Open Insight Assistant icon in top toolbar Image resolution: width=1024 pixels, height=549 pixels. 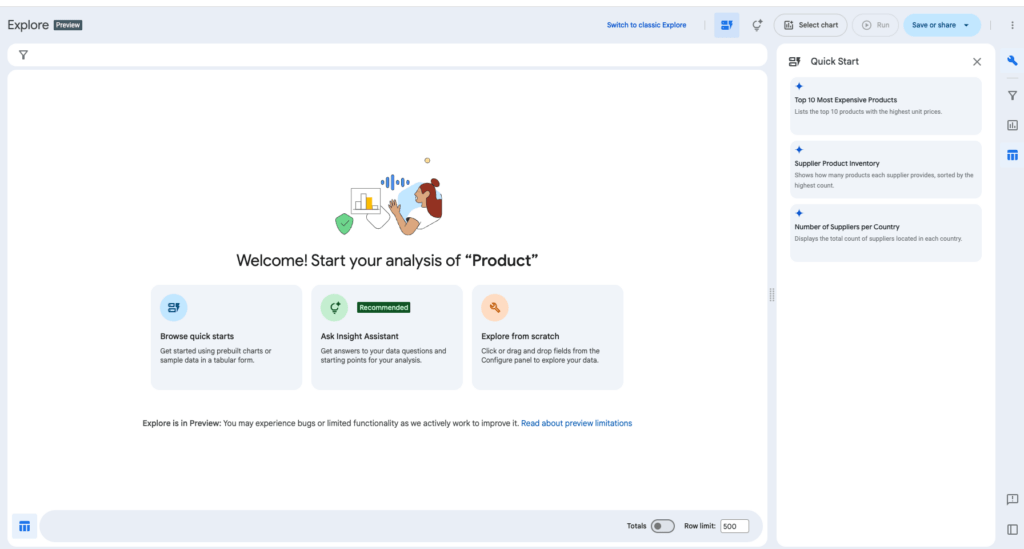click(756, 25)
